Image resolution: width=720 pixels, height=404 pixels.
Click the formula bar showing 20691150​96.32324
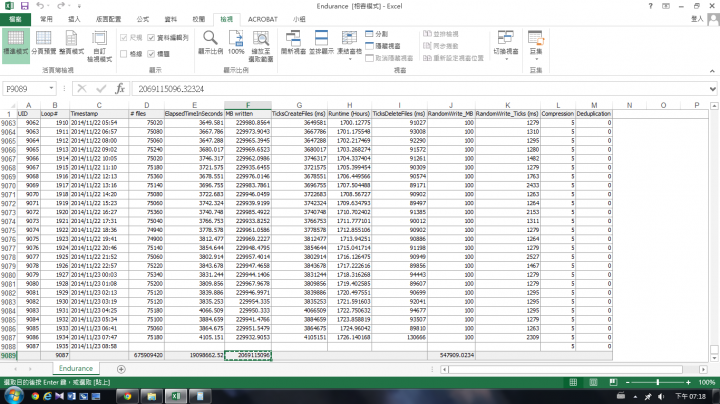click(420, 89)
